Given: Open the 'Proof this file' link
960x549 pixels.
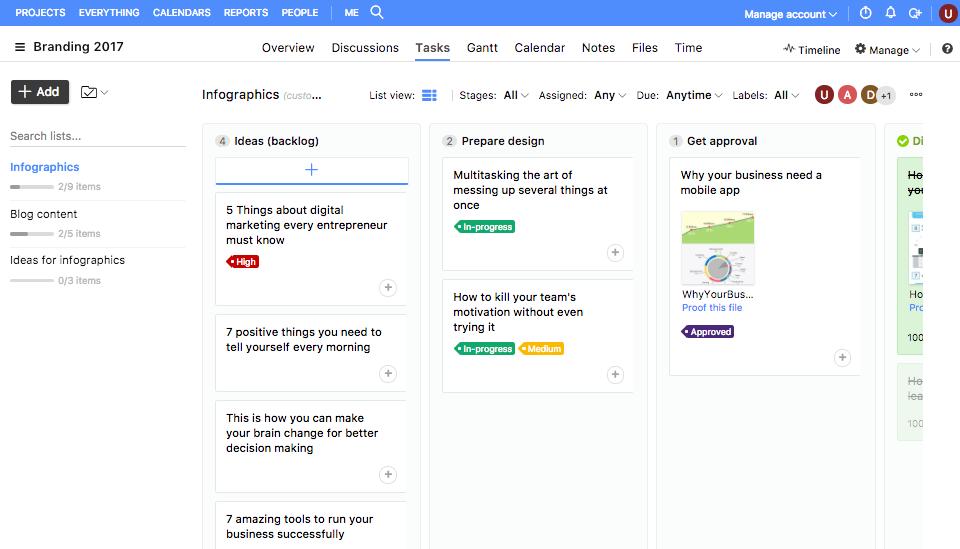Looking at the screenshot, I should pyautogui.click(x=712, y=308).
